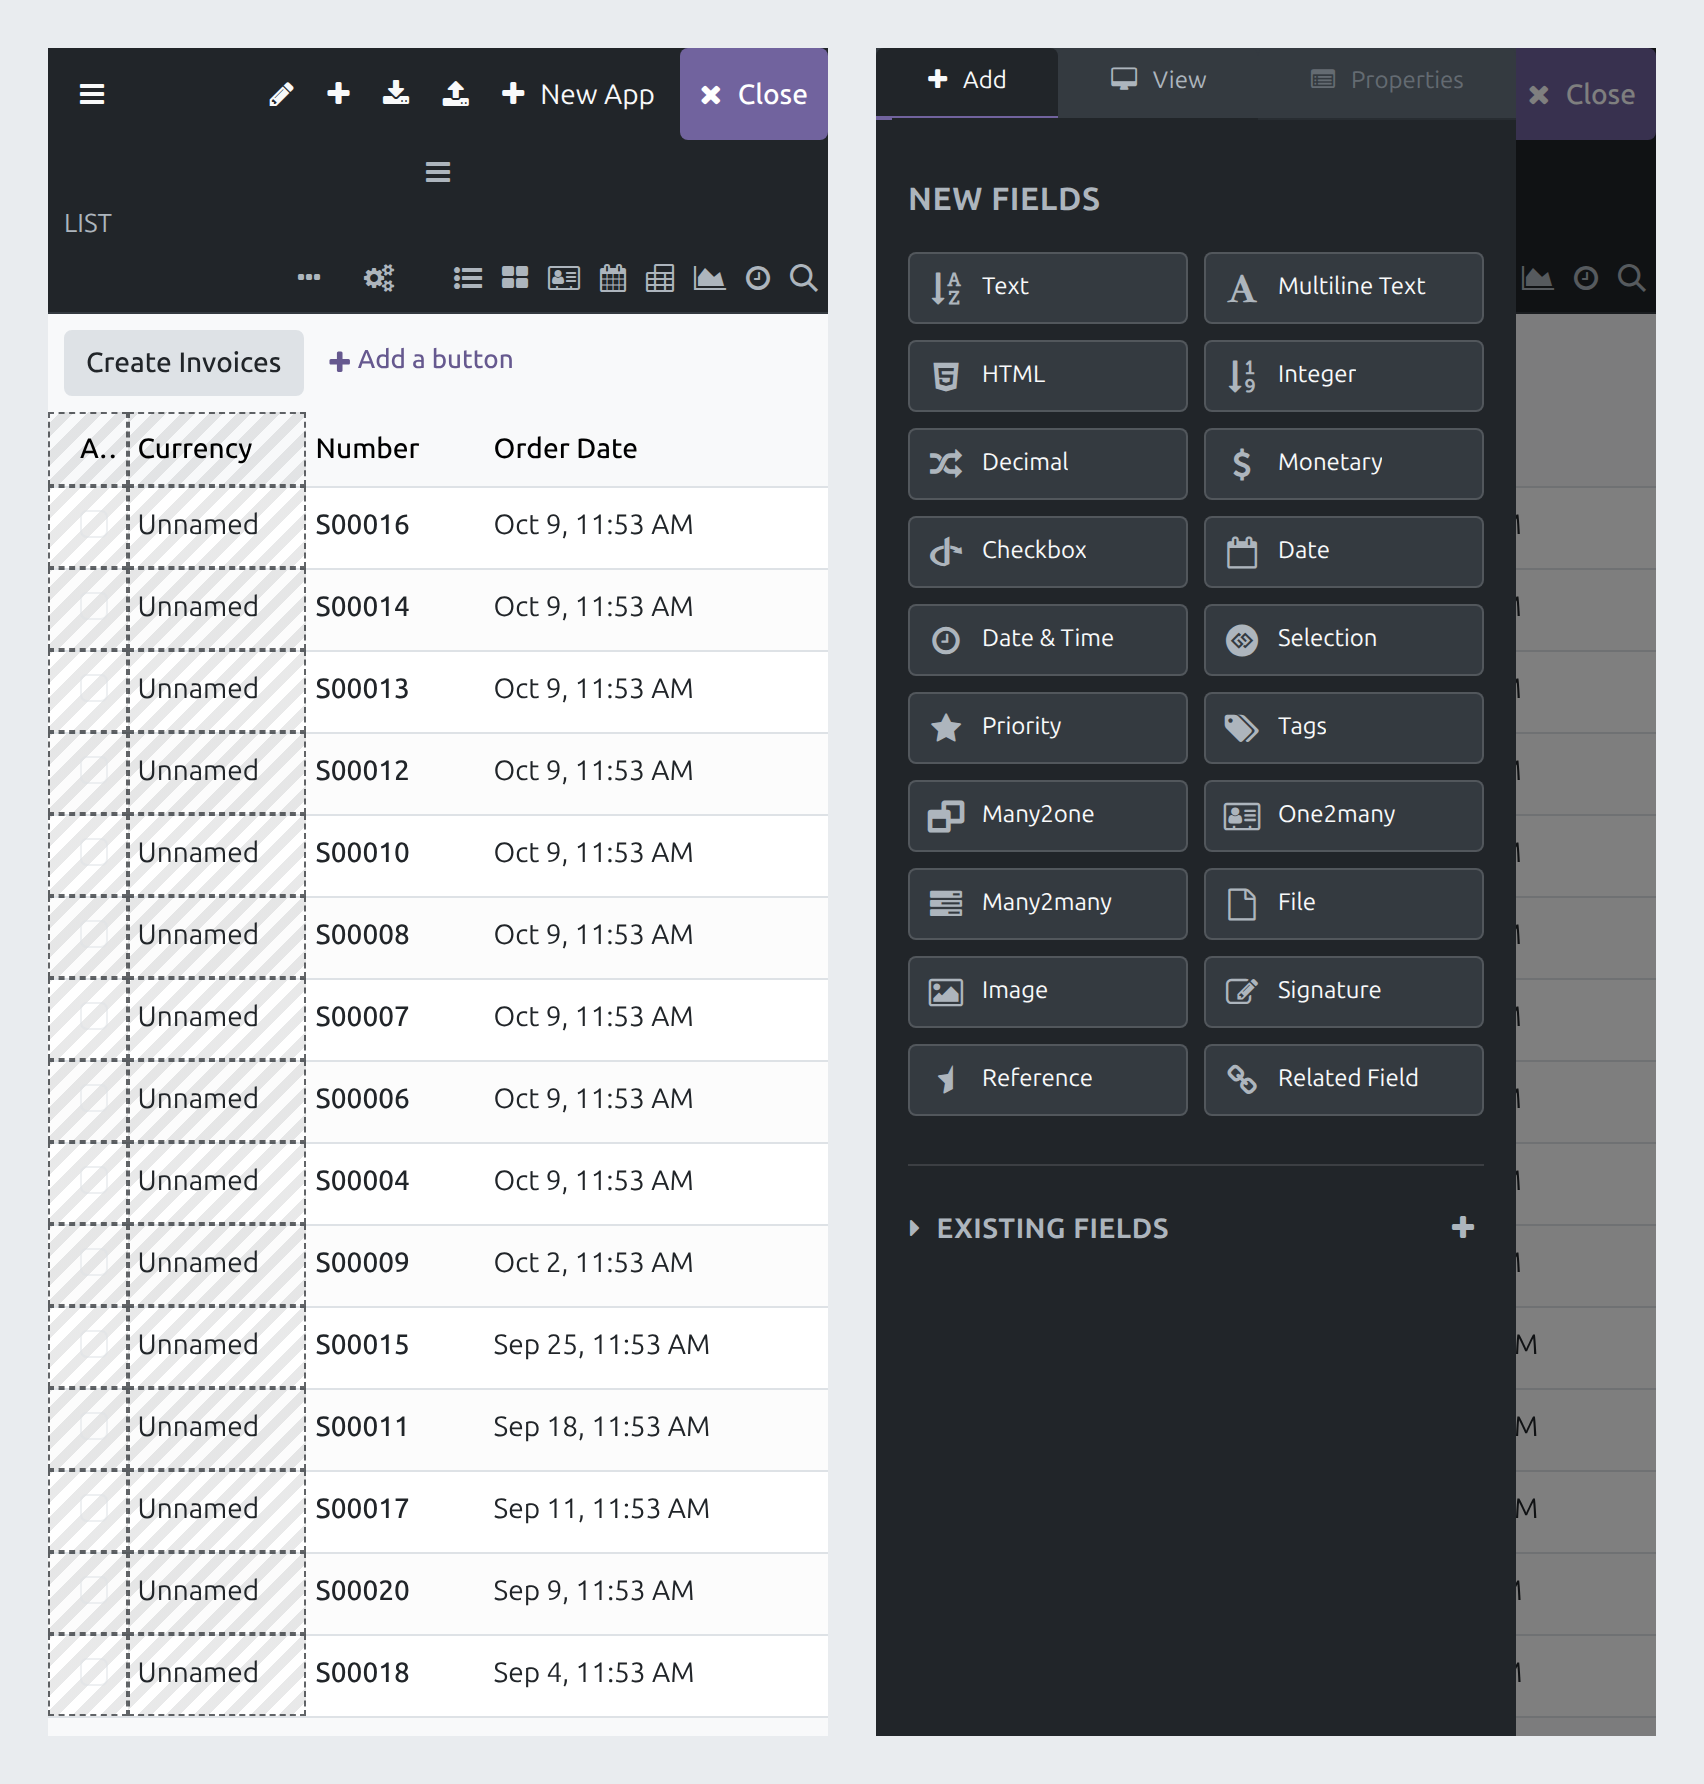Switch to the Add tab

point(967,82)
